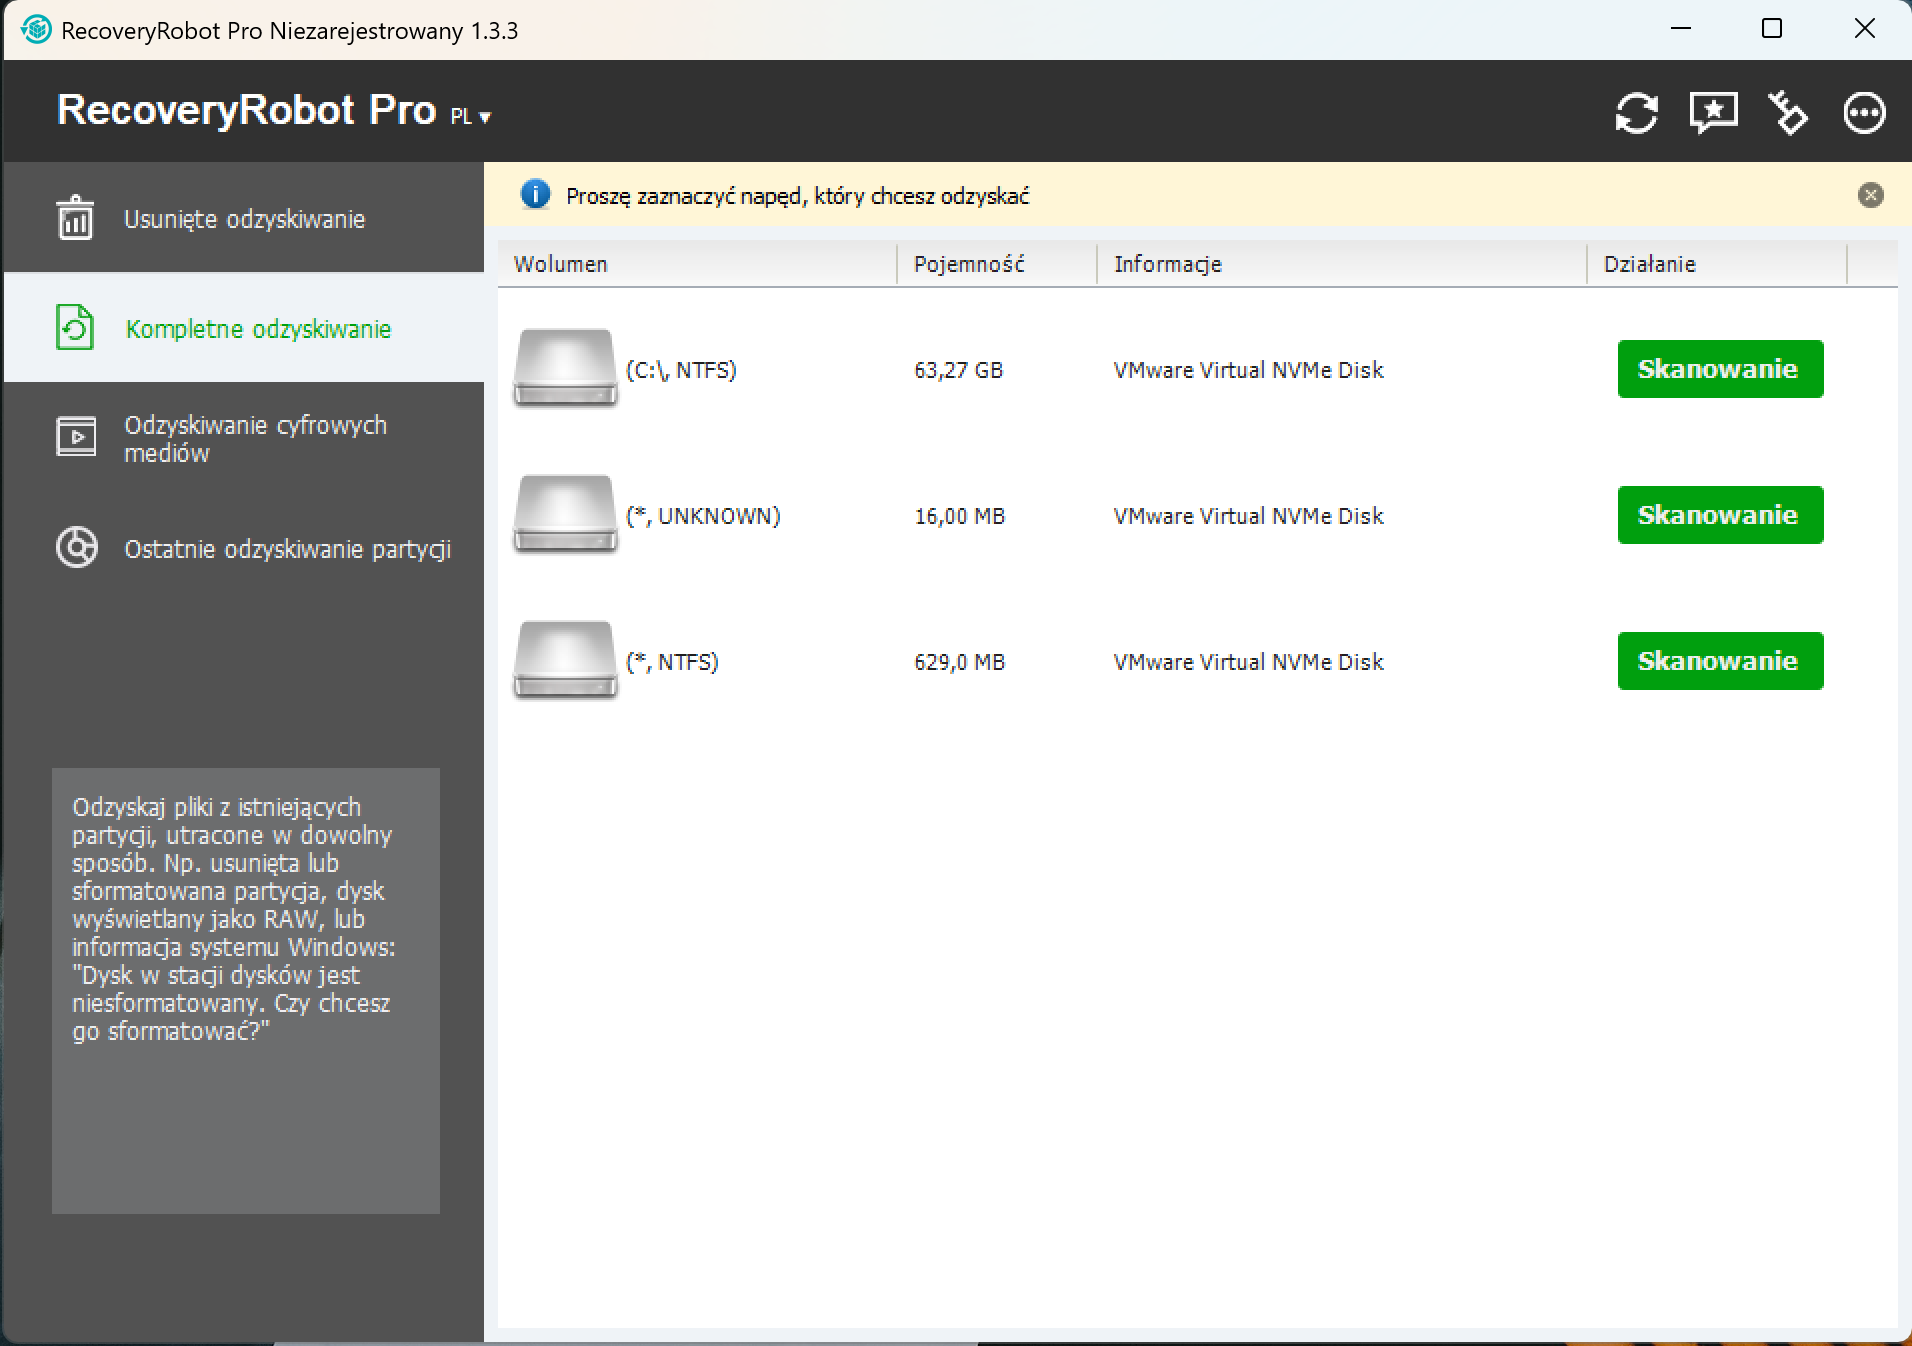This screenshot has height=1346, width=1912.
Task: Sort by the Wolumen column header
Action: click(697, 264)
